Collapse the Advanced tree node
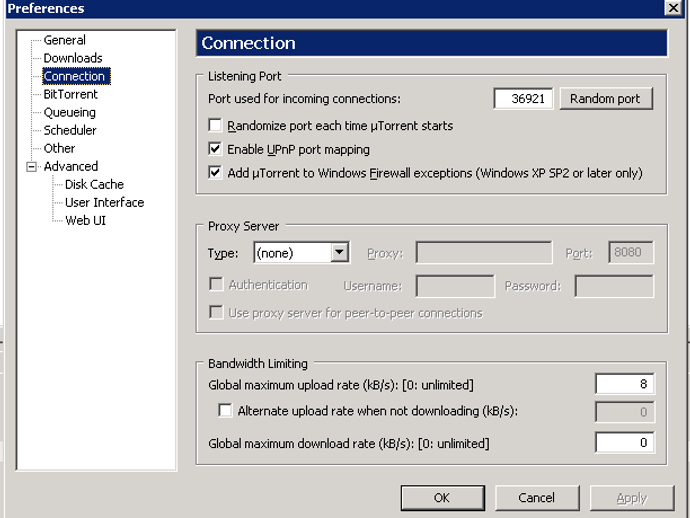Screen dimensions: 690x518 point(31,167)
